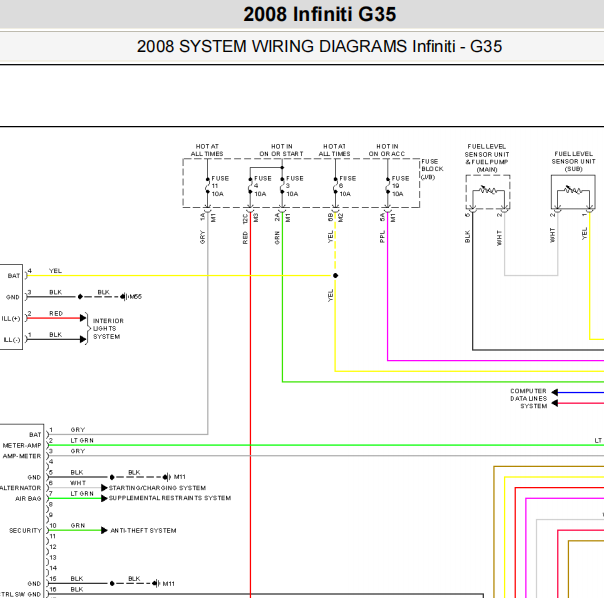
Task: Click the arrowhead pointing to ANTI-THEFT SYSTEM
Action: pyautogui.click(x=104, y=531)
